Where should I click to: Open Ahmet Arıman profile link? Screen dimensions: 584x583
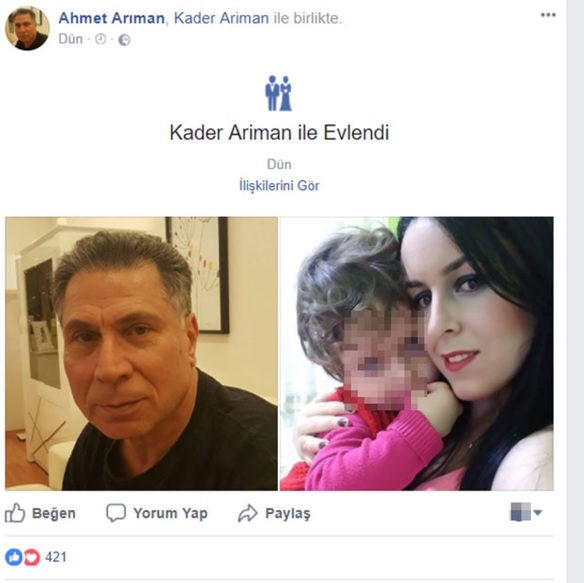111,18
